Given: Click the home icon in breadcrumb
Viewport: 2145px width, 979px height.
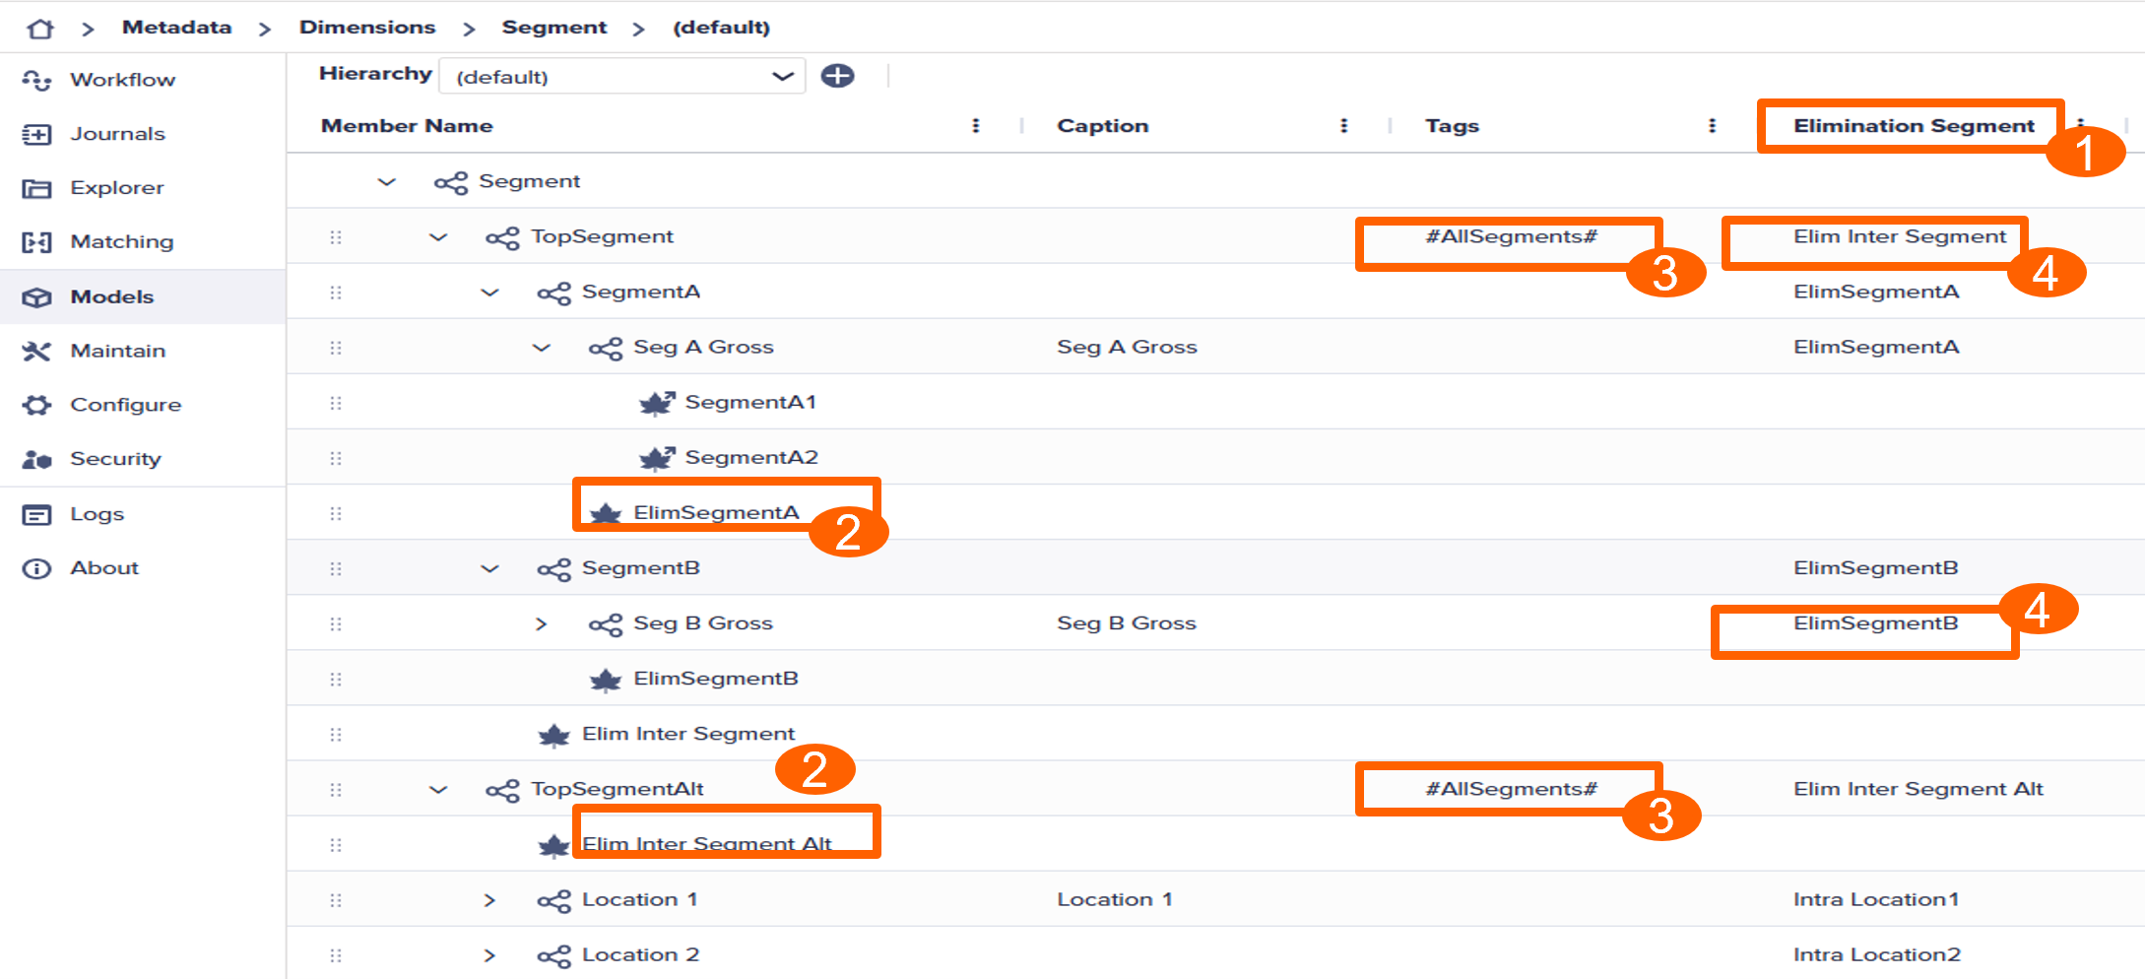Looking at the screenshot, I should coord(40,28).
